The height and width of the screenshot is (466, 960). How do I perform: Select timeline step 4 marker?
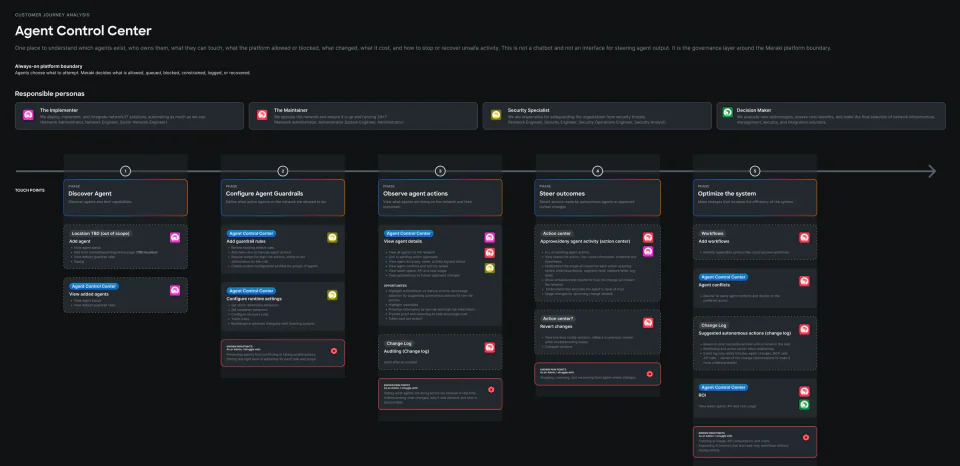[598, 171]
